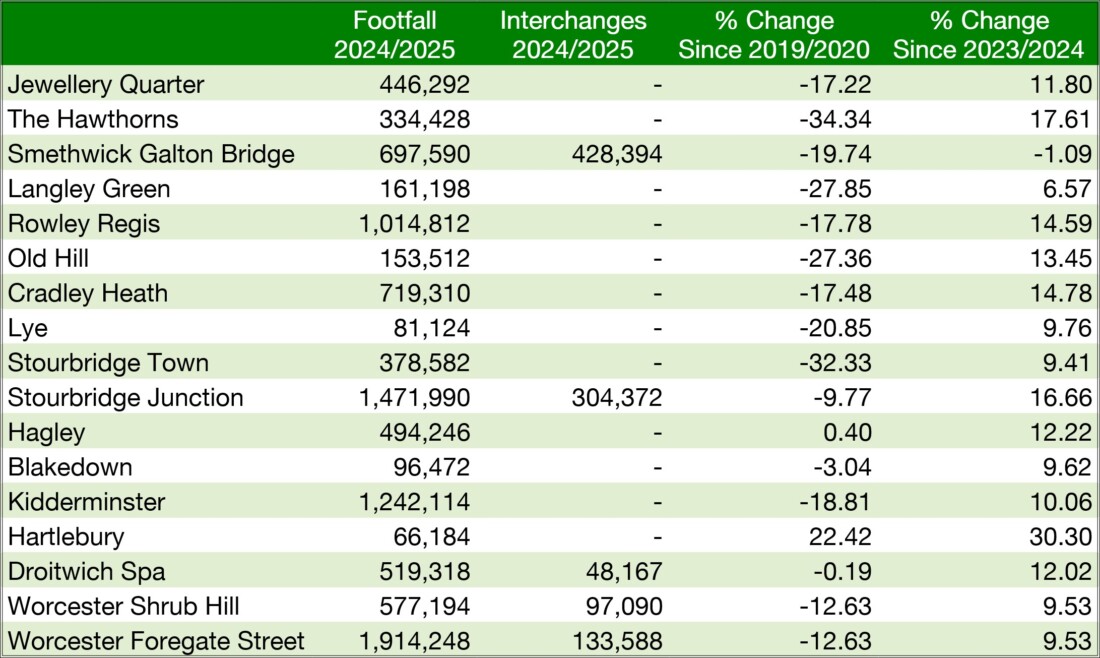Click the Interchanges 2024/2025 column header

573,34
